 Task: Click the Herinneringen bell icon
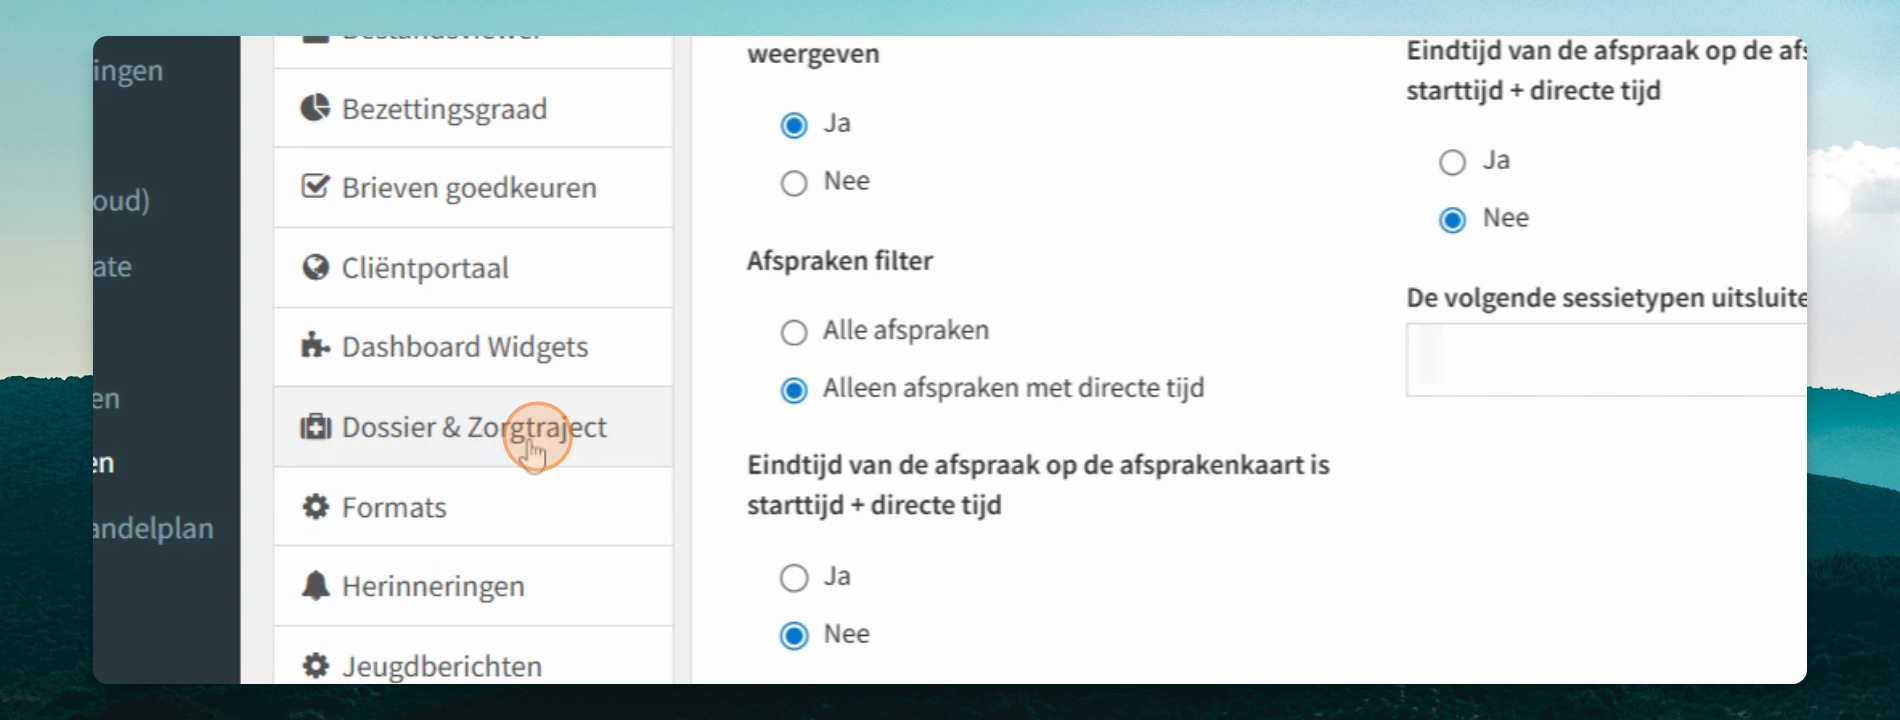pyautogui.click(x=315, y=586)
